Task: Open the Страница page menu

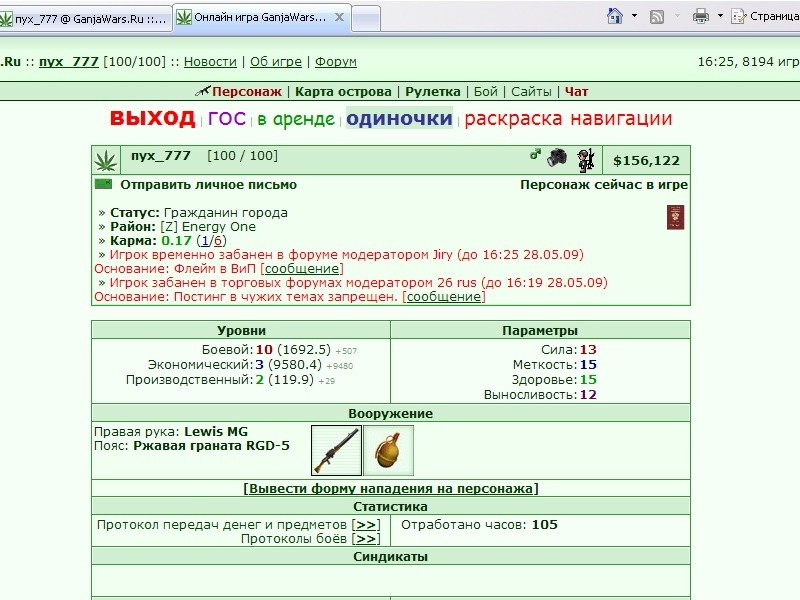Action: [765, 16]
